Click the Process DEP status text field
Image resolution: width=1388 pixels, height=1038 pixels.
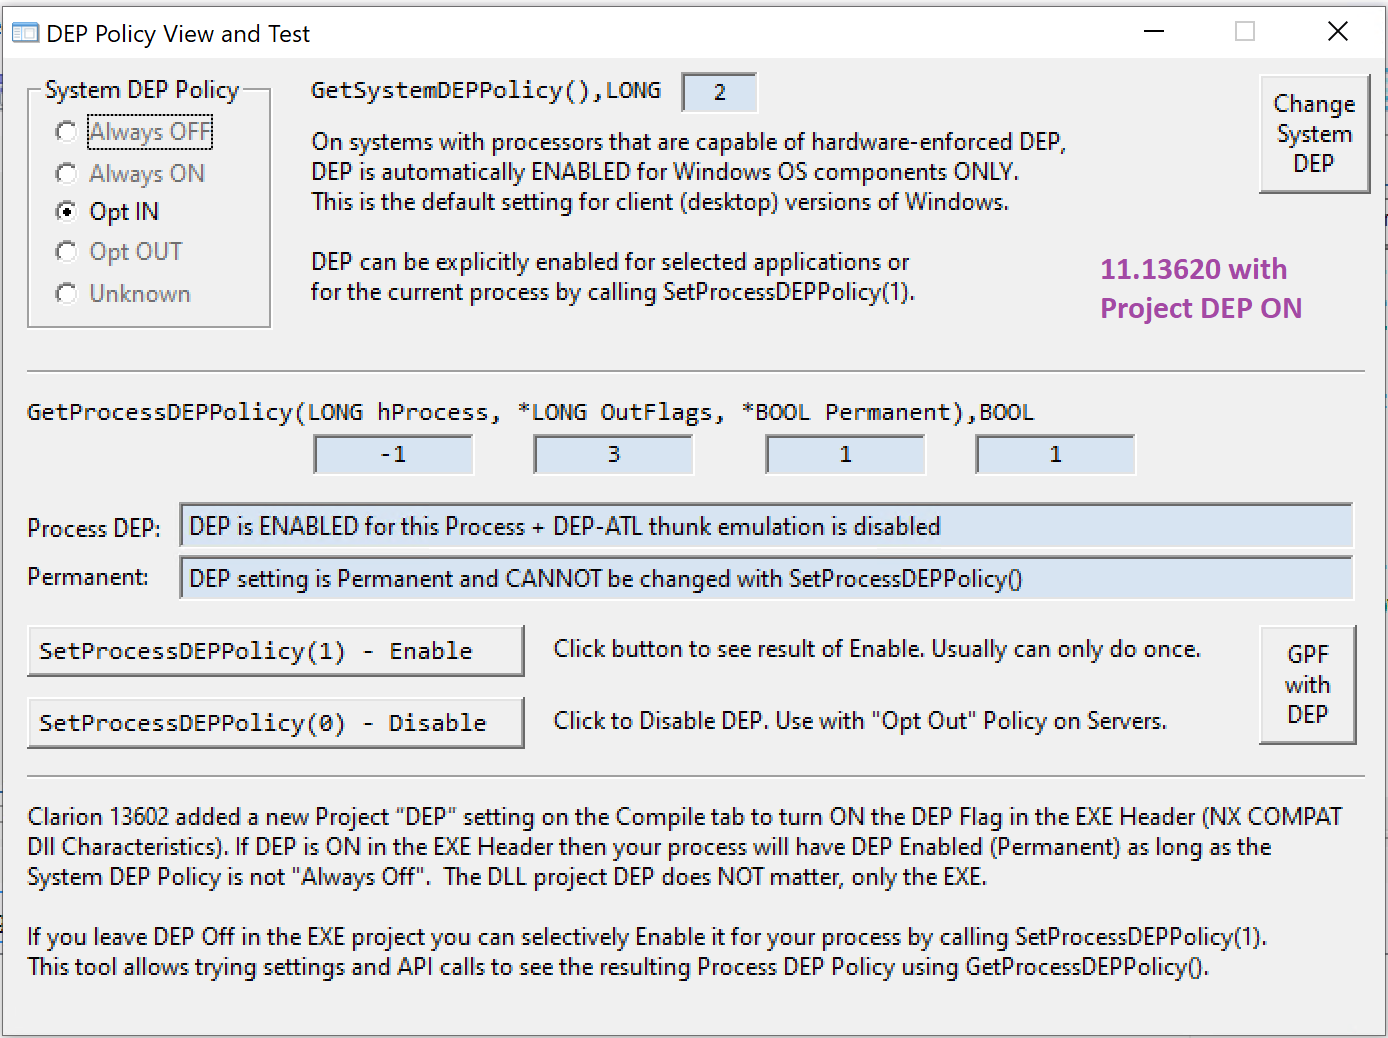tap(765, 527)
